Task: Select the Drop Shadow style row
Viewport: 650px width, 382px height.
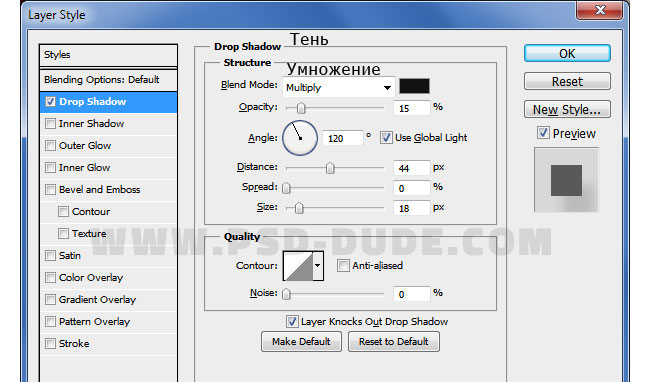Action: click(109, 102)
